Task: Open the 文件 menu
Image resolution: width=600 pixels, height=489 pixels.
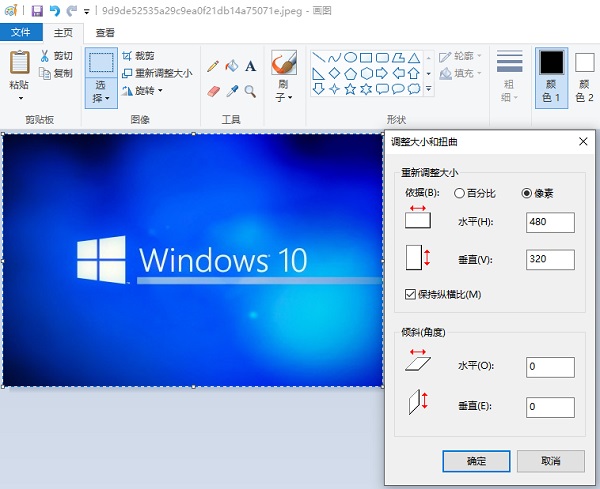Action: (x=21, y=32)
